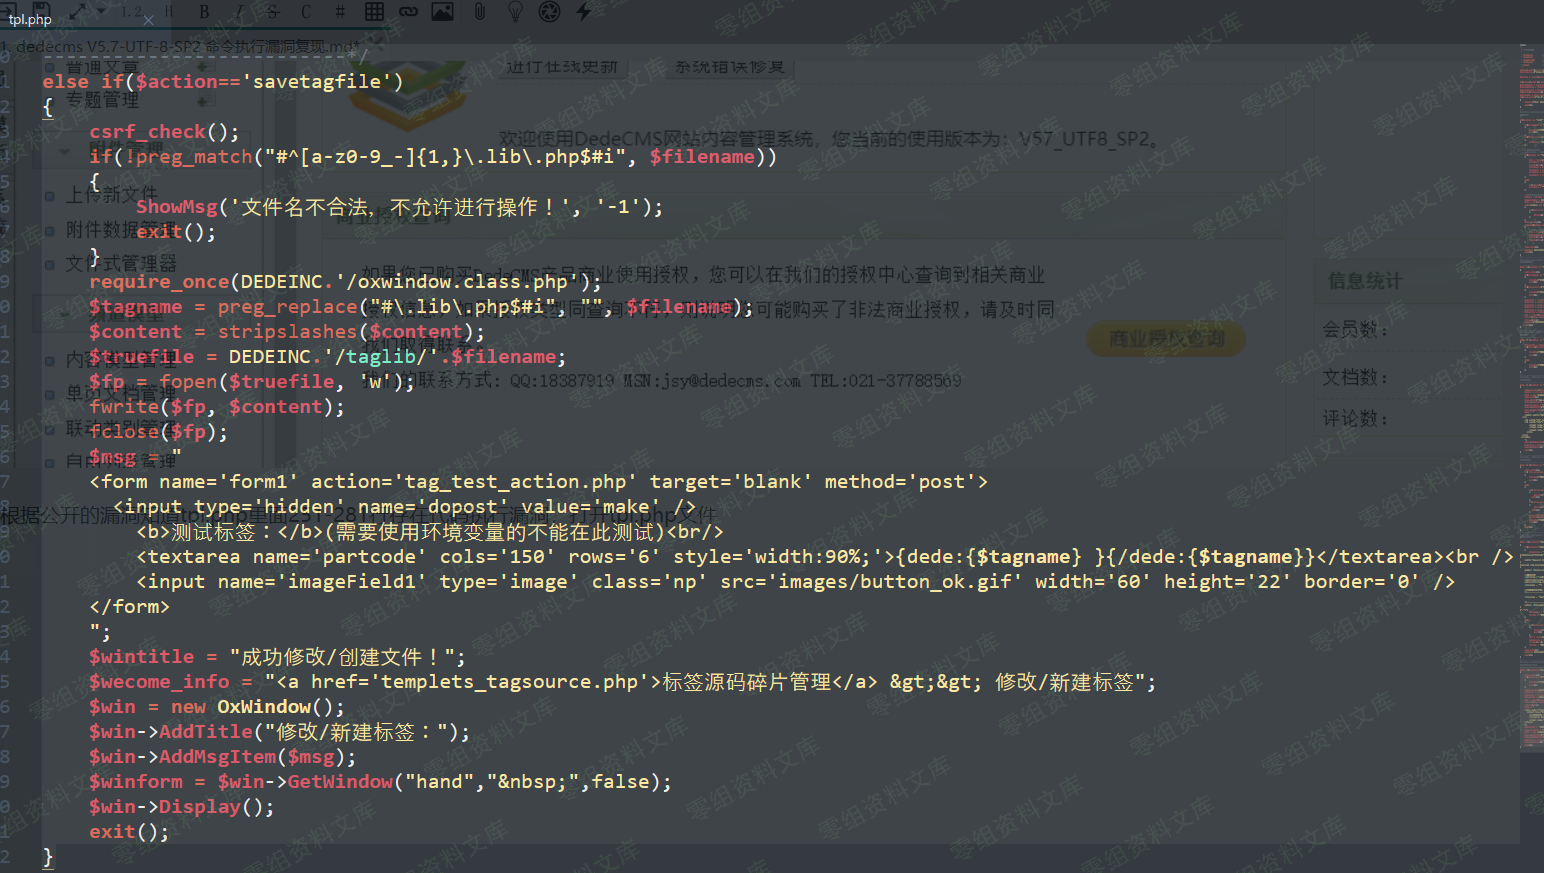Viewport: 1544px width, 873px height.
Task: Open the dropdown arrow beside the expand icon
Action: click(x=101, y=12)
